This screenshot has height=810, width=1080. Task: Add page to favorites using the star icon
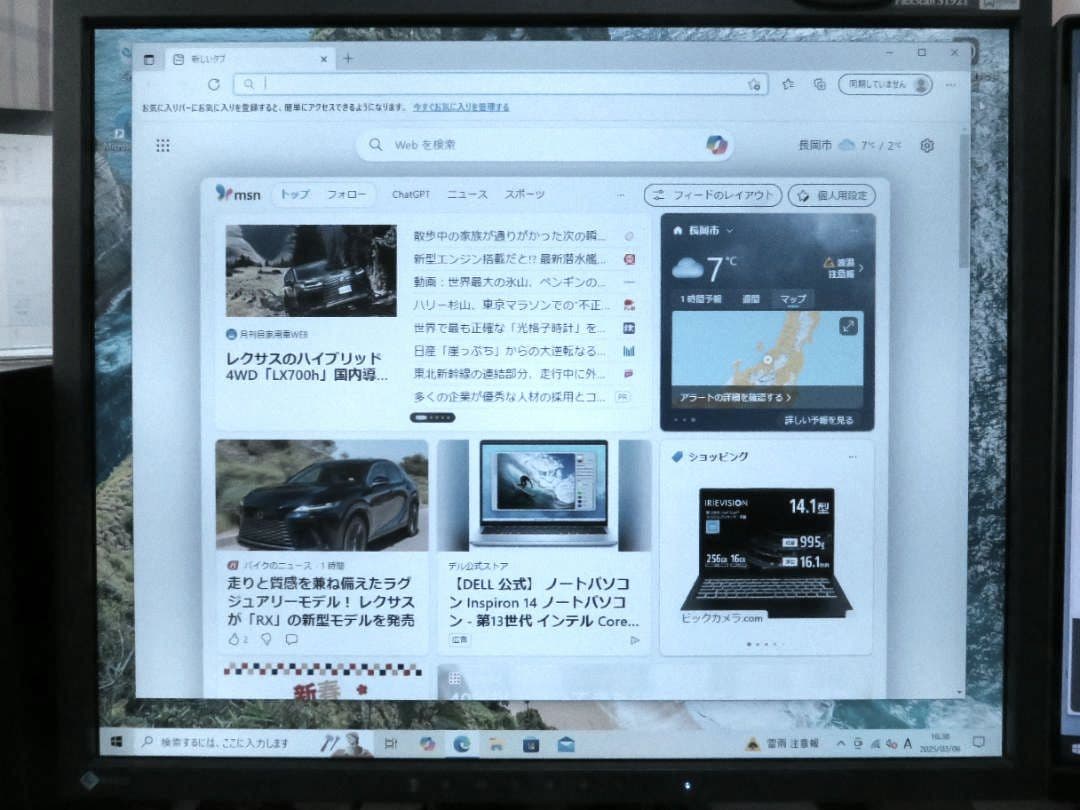[x=756, y=85]
